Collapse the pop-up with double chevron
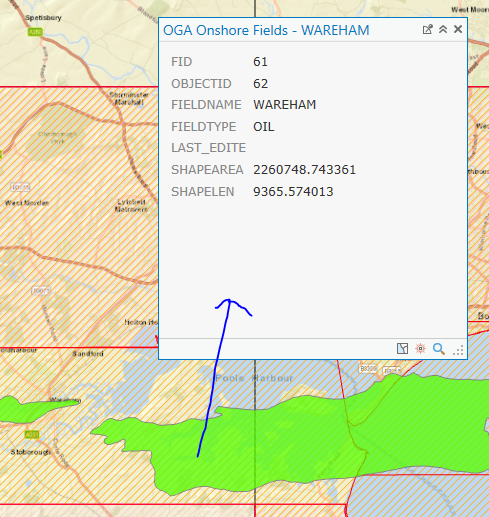 pyautogui.click(x=443, y=29)
